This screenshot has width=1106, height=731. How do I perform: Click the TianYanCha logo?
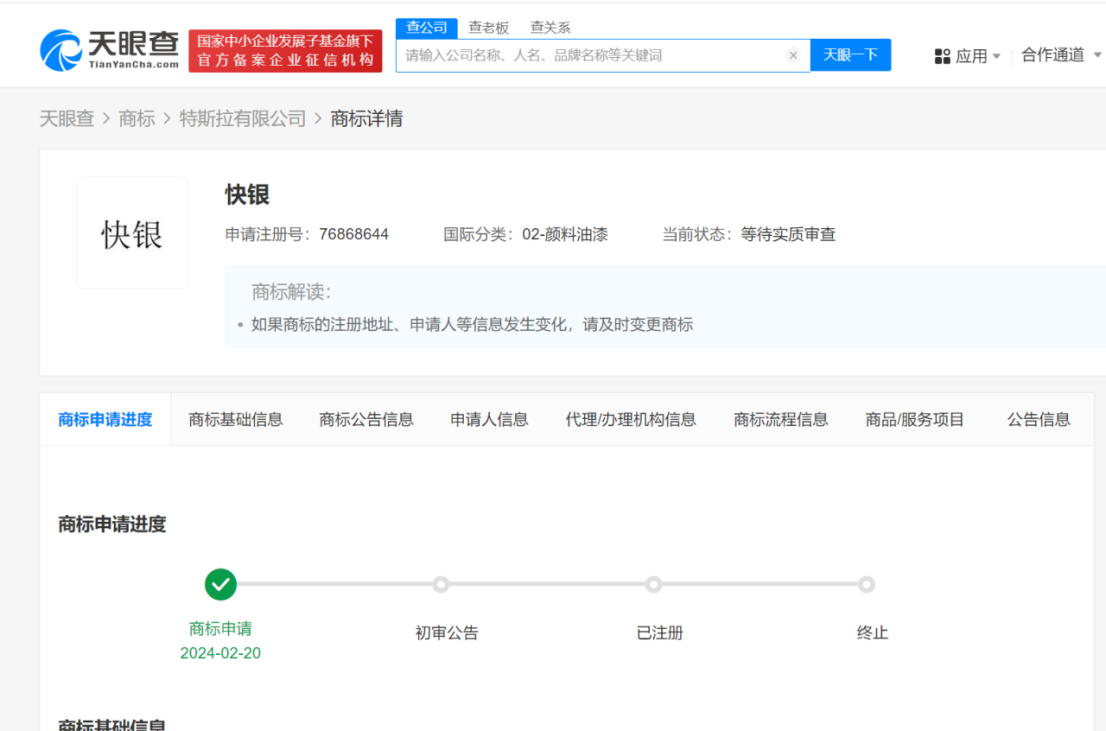point(110,49)
